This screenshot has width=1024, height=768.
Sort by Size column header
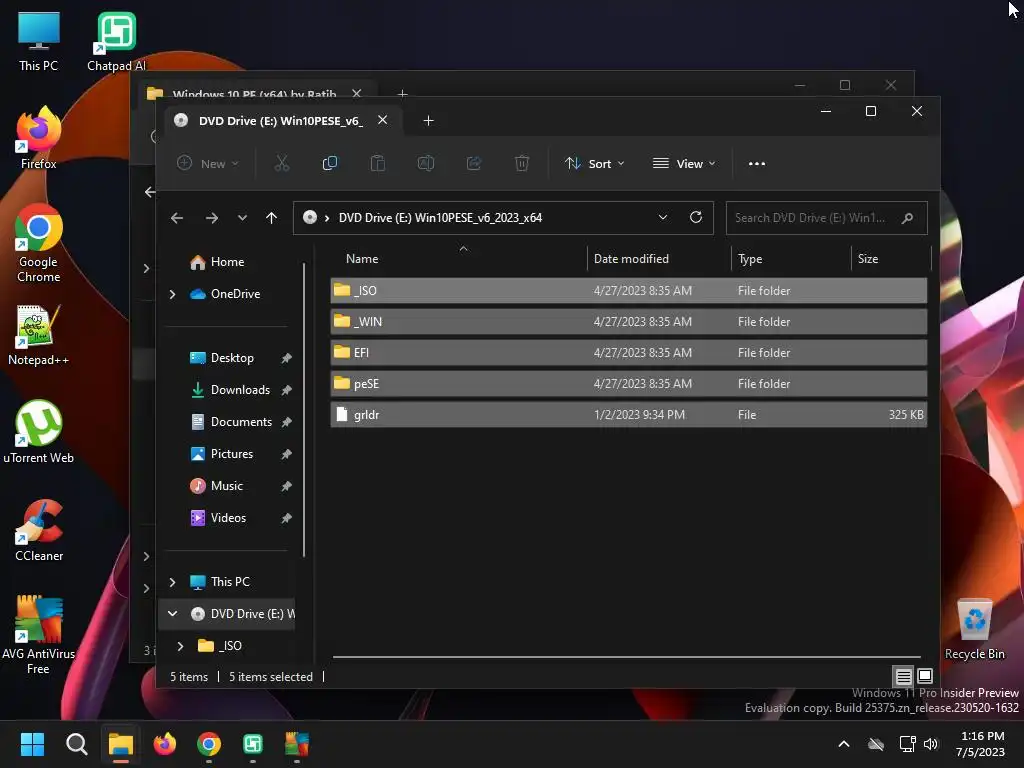[867, 259]
